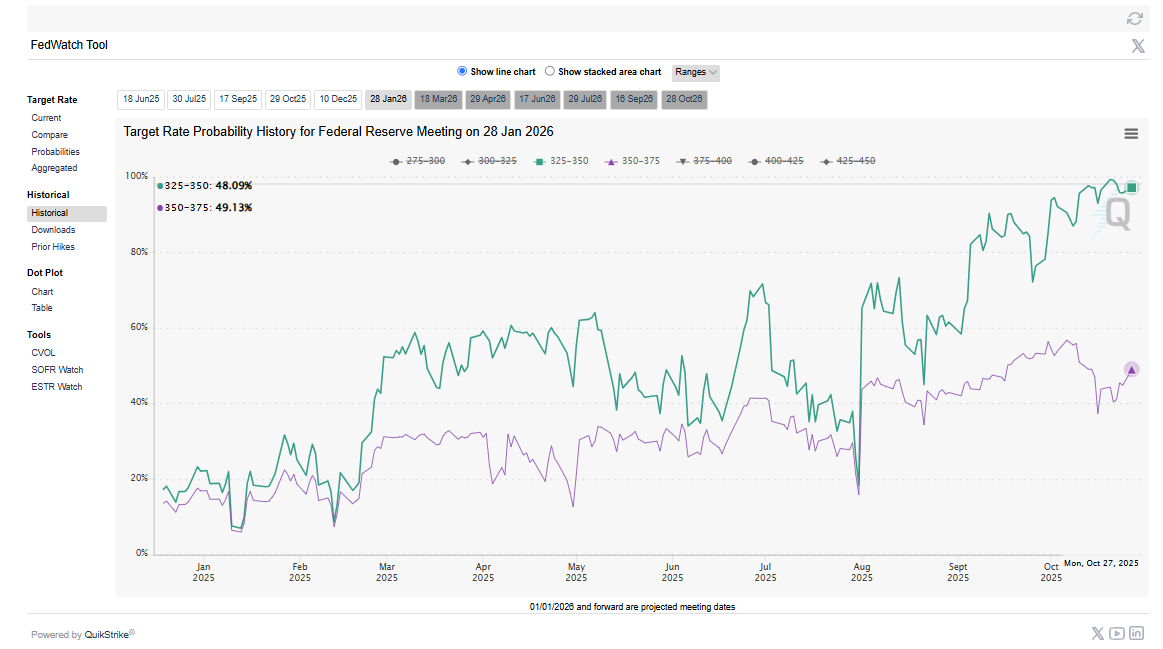Viewport: 1163px width, 649px height.
Task: Select the Show stacked area chart option
Action: 550,72
